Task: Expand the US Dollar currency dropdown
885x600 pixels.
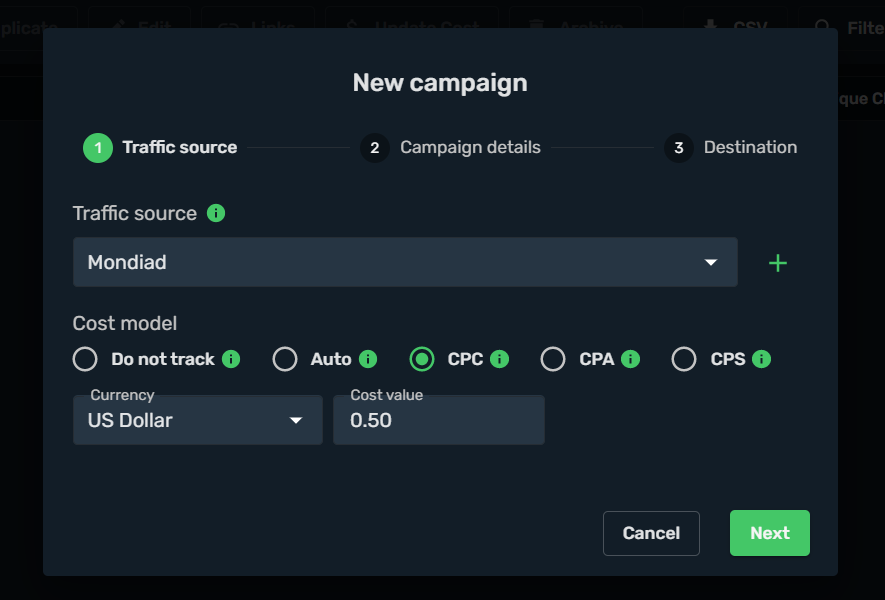Action: click(x=197, y=420)
